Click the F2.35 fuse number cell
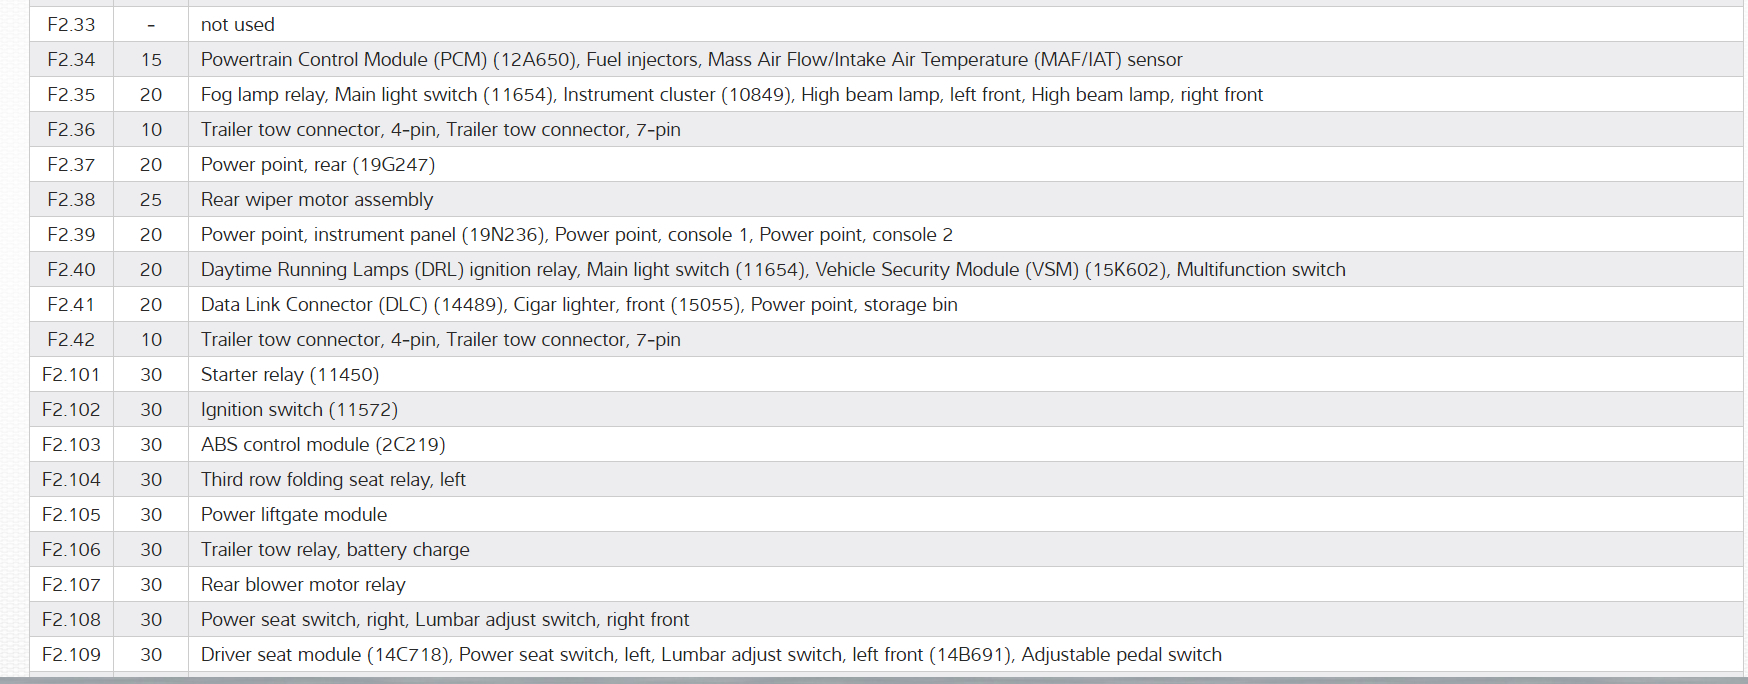This screenshot has width=1748, height=684. click(x=71, y=95)
